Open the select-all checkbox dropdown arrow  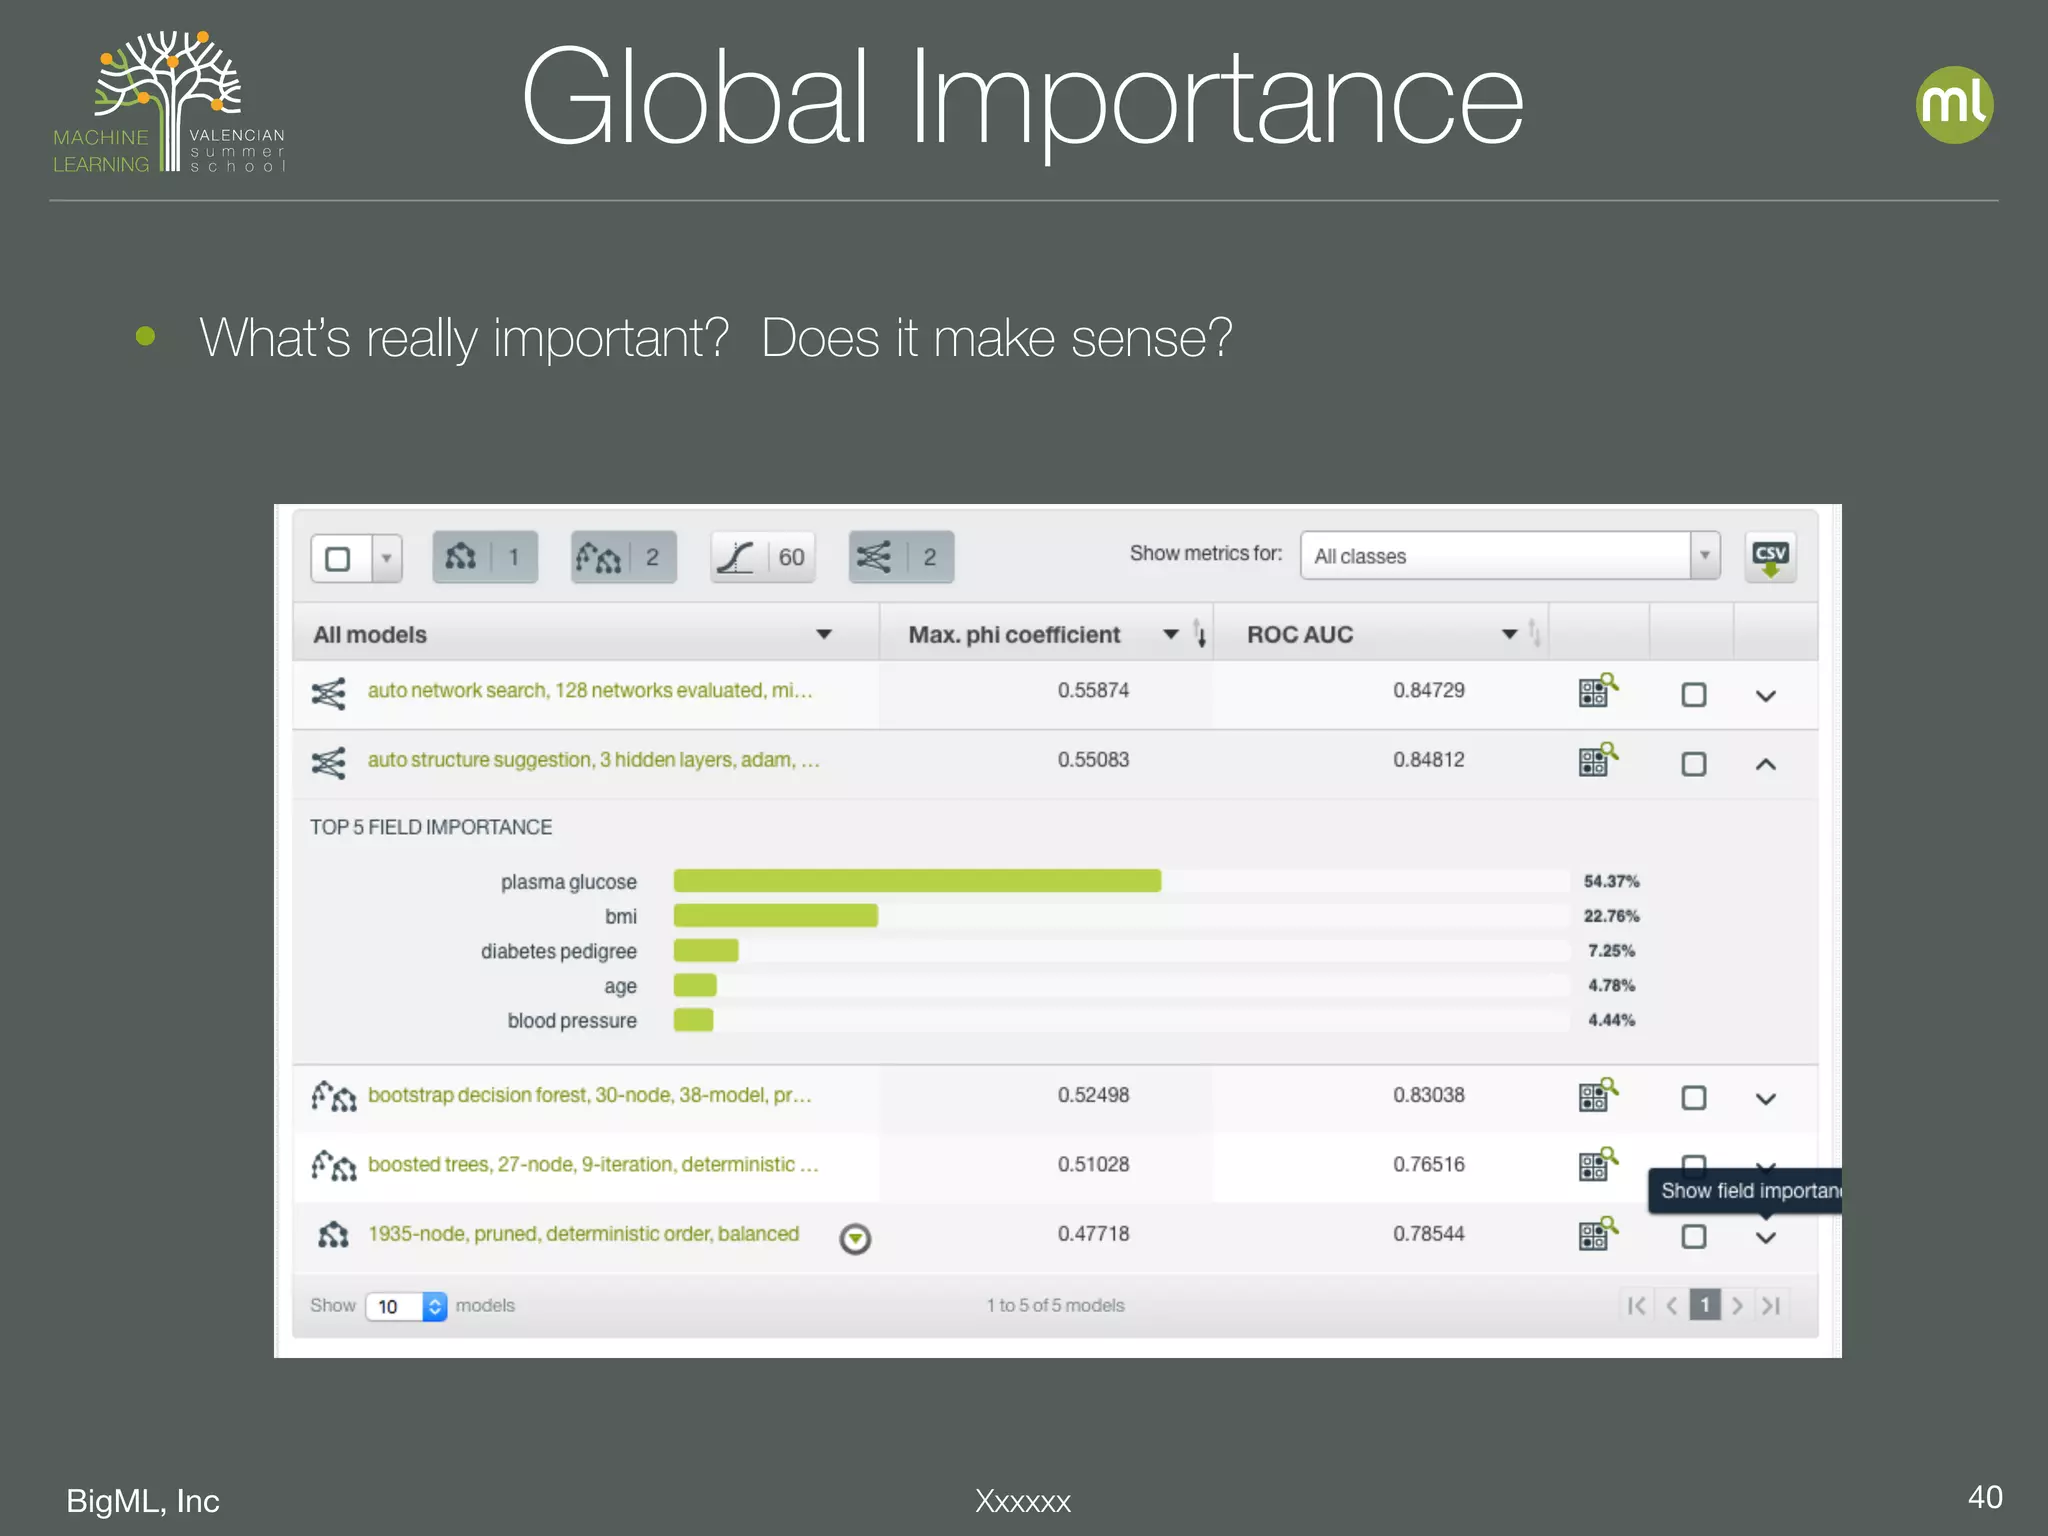point(386,558)
